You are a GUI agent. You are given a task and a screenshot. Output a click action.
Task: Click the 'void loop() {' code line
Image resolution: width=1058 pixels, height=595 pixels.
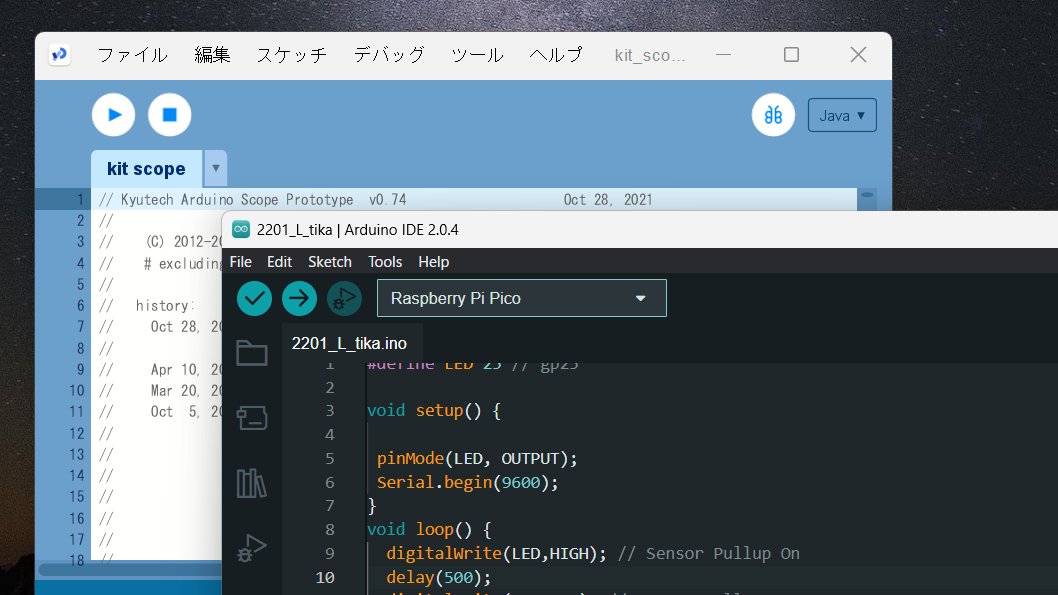tap(429, 530)
